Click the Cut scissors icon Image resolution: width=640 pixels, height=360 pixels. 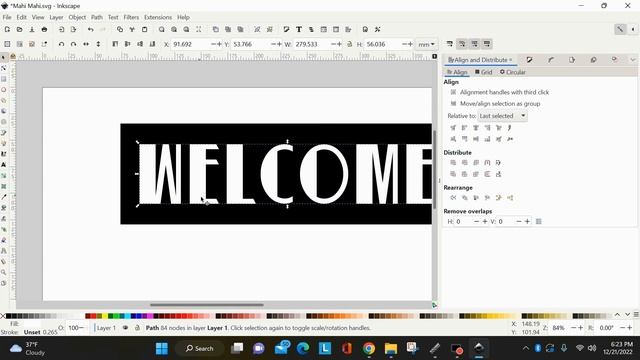[x=132, y=29]
